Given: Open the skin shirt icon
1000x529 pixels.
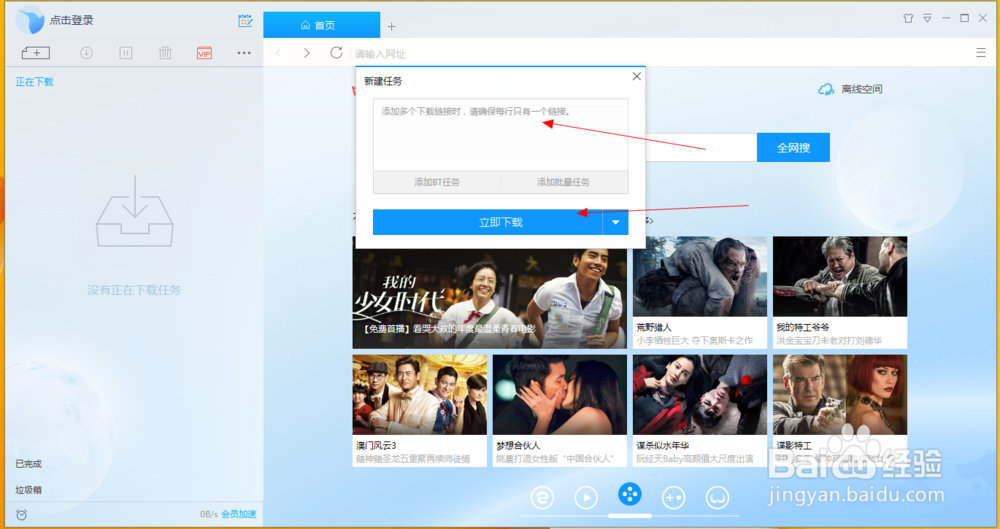Looking at the screenshot, I should [x=908, y=19].
